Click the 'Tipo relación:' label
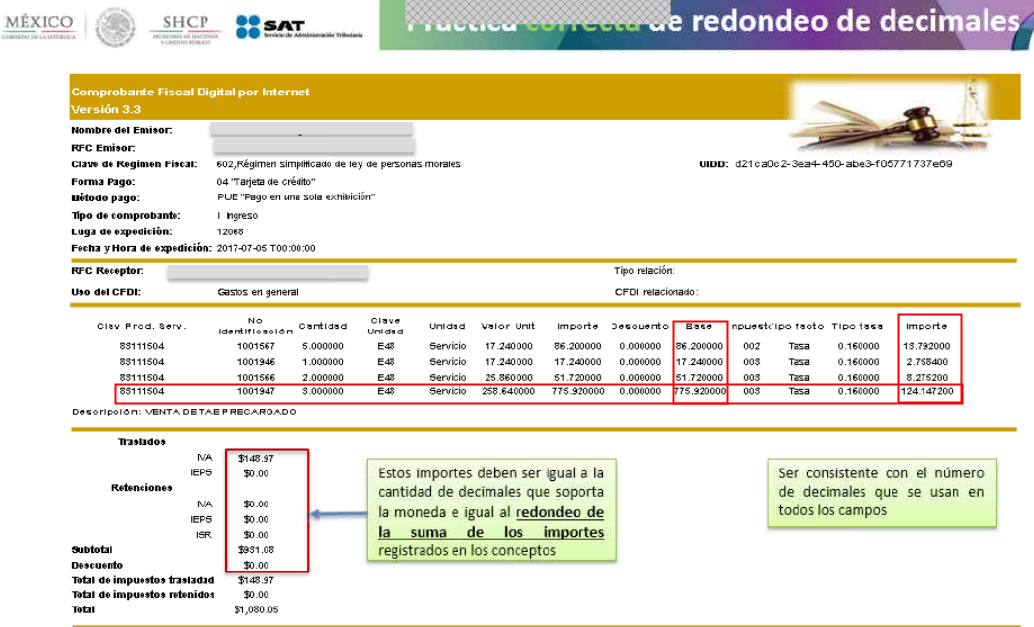Viewport: 1034px width, 627px height. [x=644, y=270]
